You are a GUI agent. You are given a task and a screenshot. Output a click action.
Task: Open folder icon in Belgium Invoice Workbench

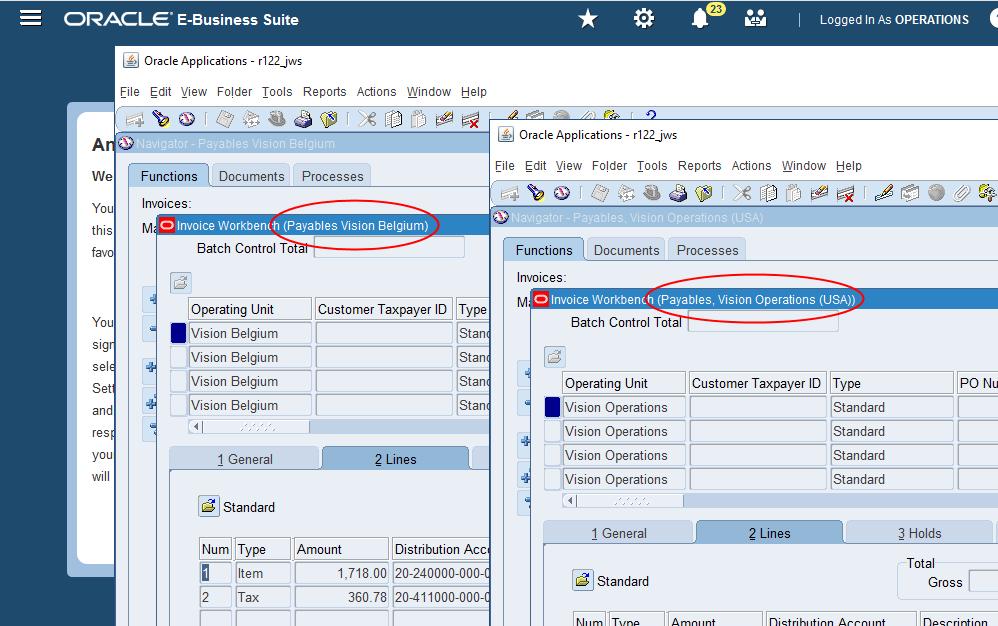pos(181,282)
